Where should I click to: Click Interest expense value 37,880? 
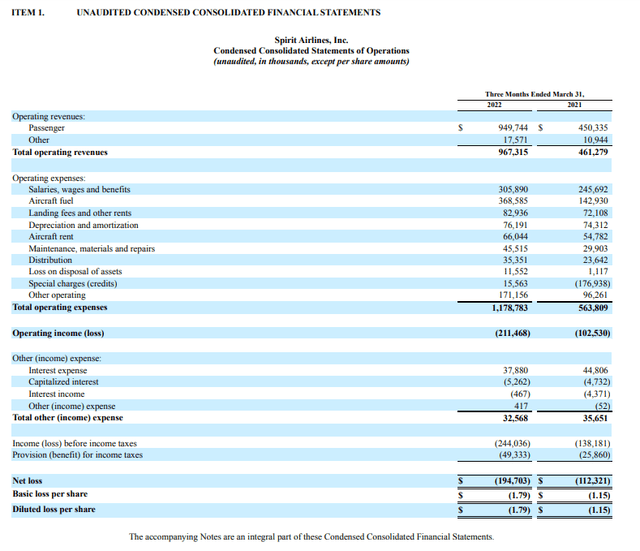click(x=515, y=370)
